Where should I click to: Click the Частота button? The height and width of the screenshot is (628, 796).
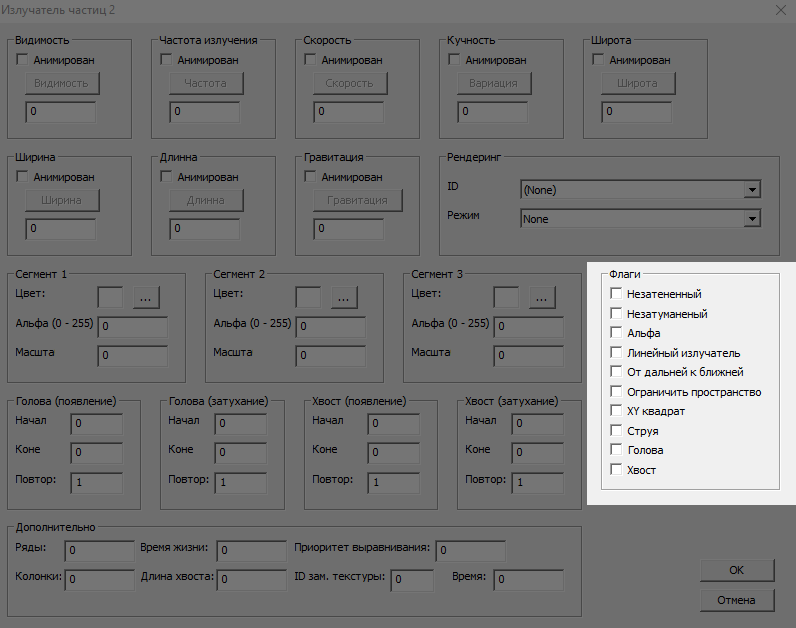click(206, 83)
